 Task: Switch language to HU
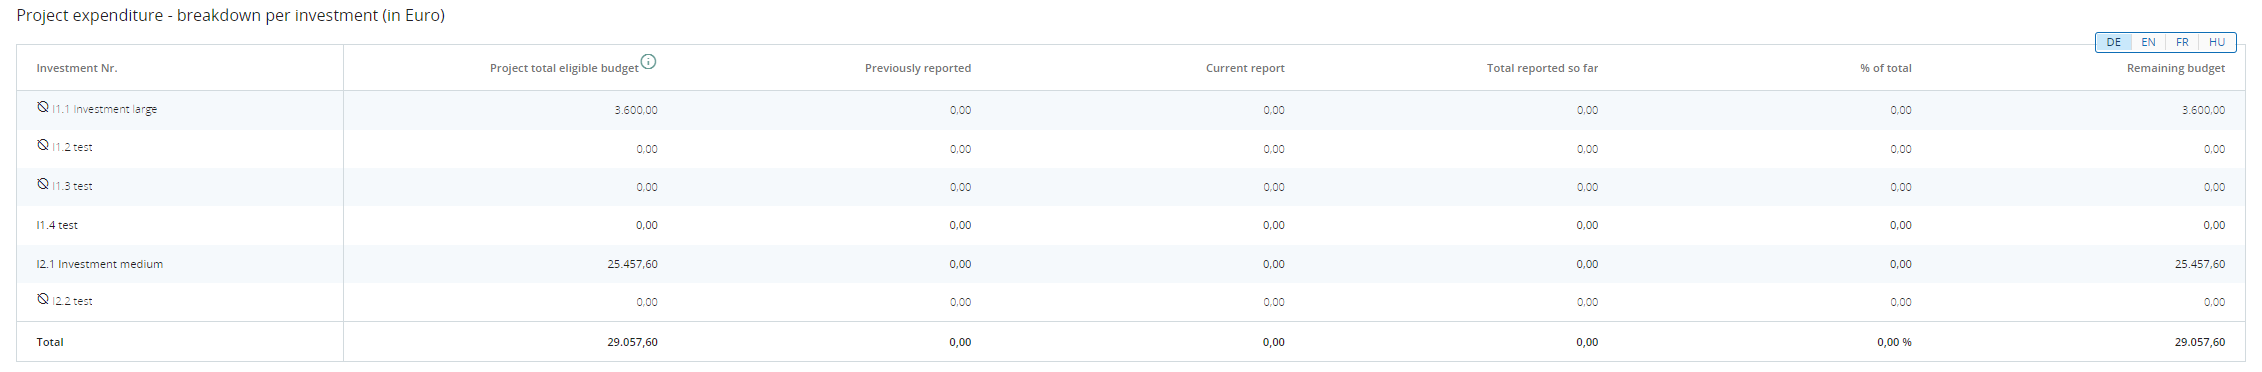tap(2217, 42)
